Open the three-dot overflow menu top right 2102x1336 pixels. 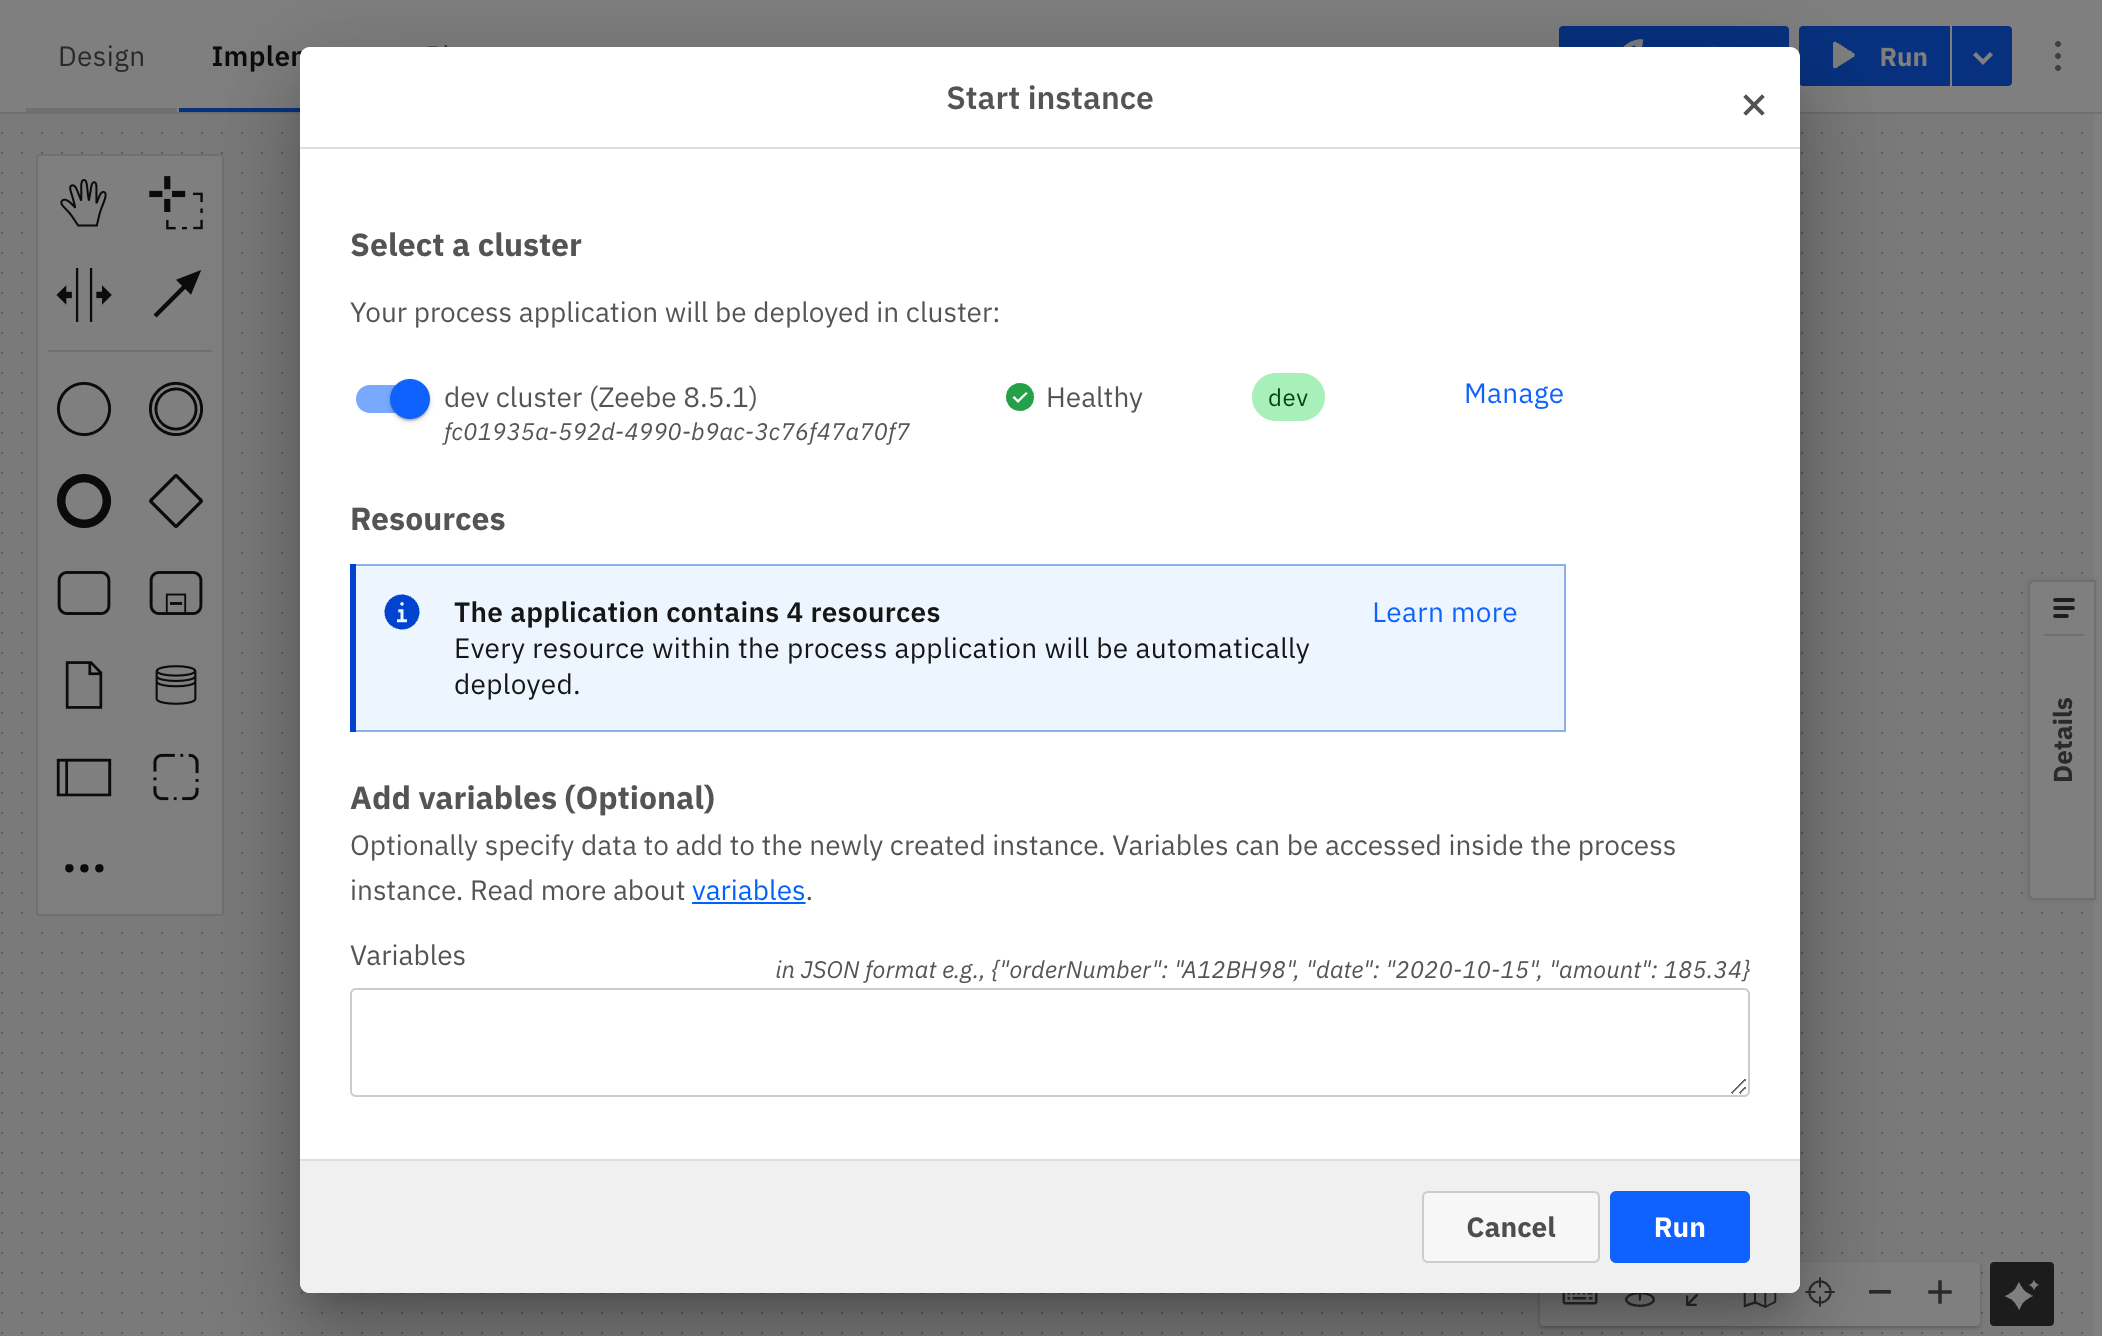click(2058, 56)
